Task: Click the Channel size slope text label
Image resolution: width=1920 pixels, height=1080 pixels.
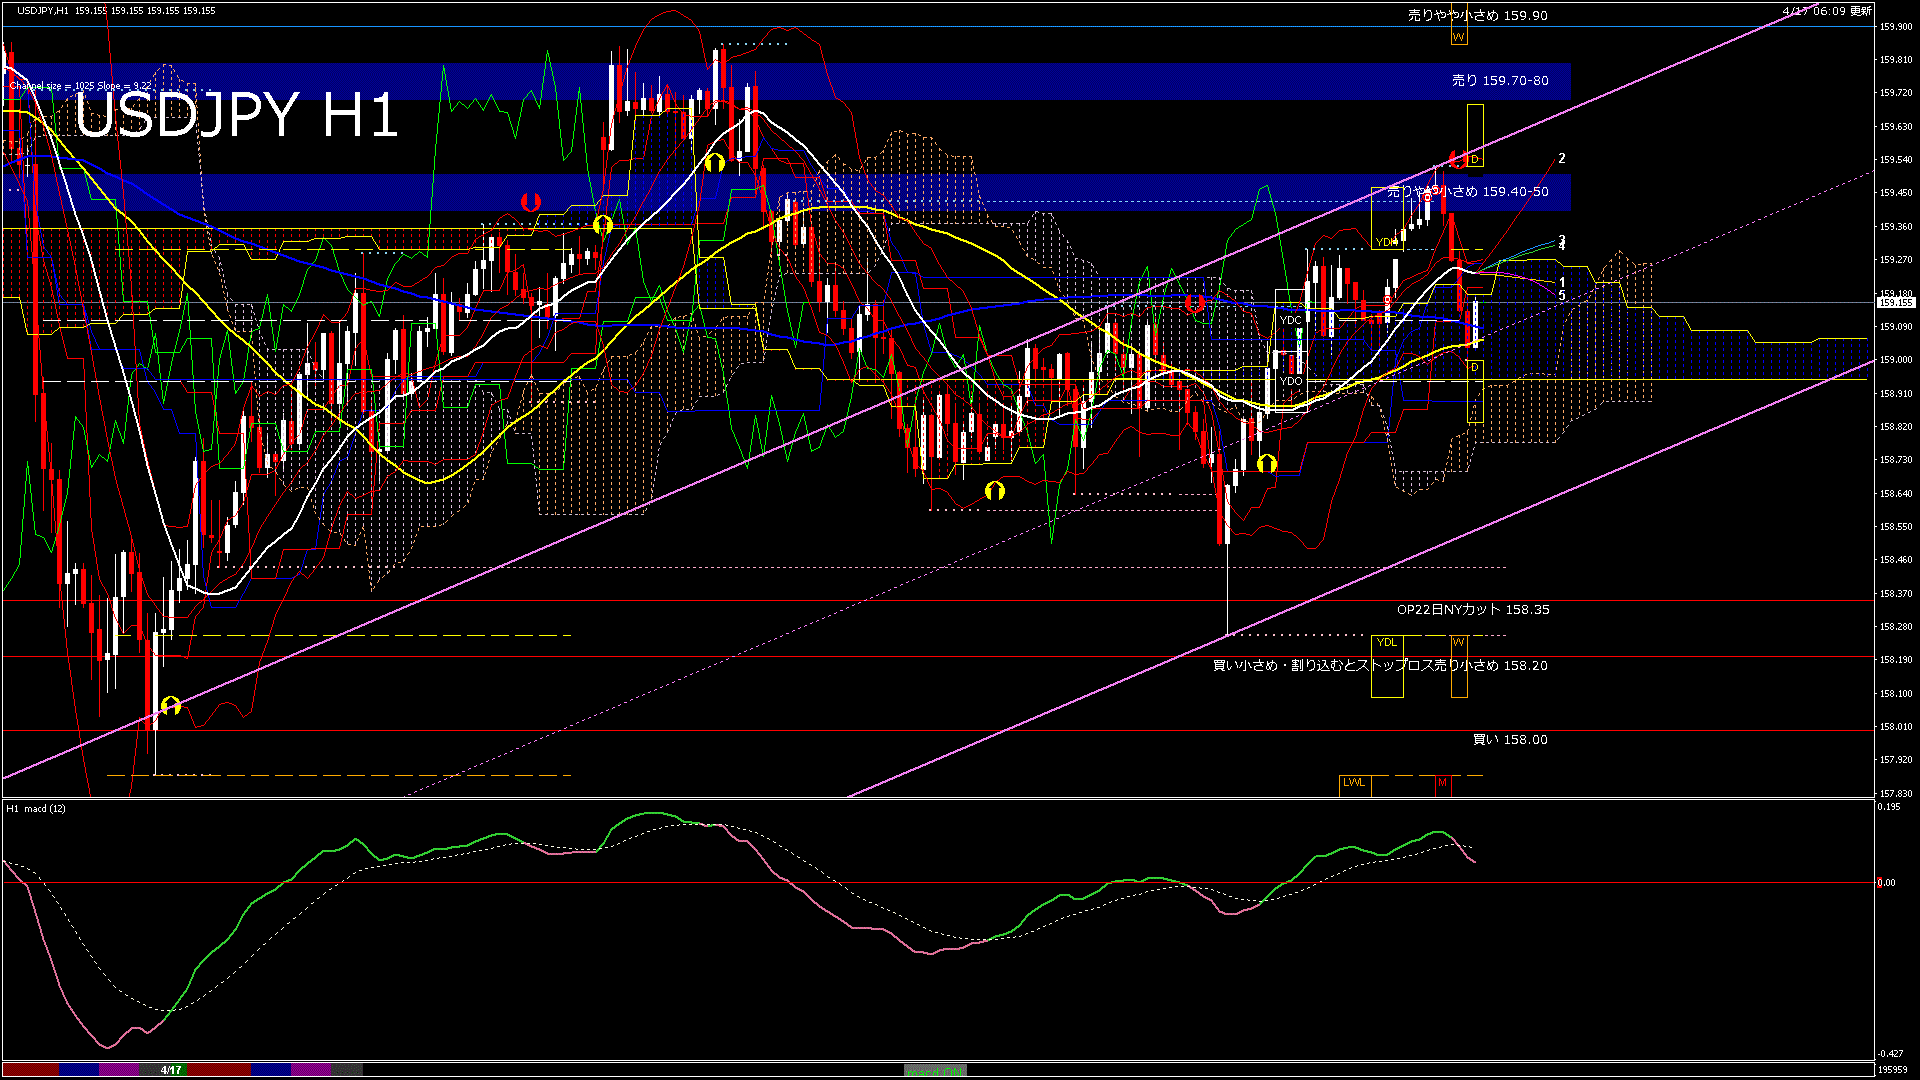Action: coord(80,87)
